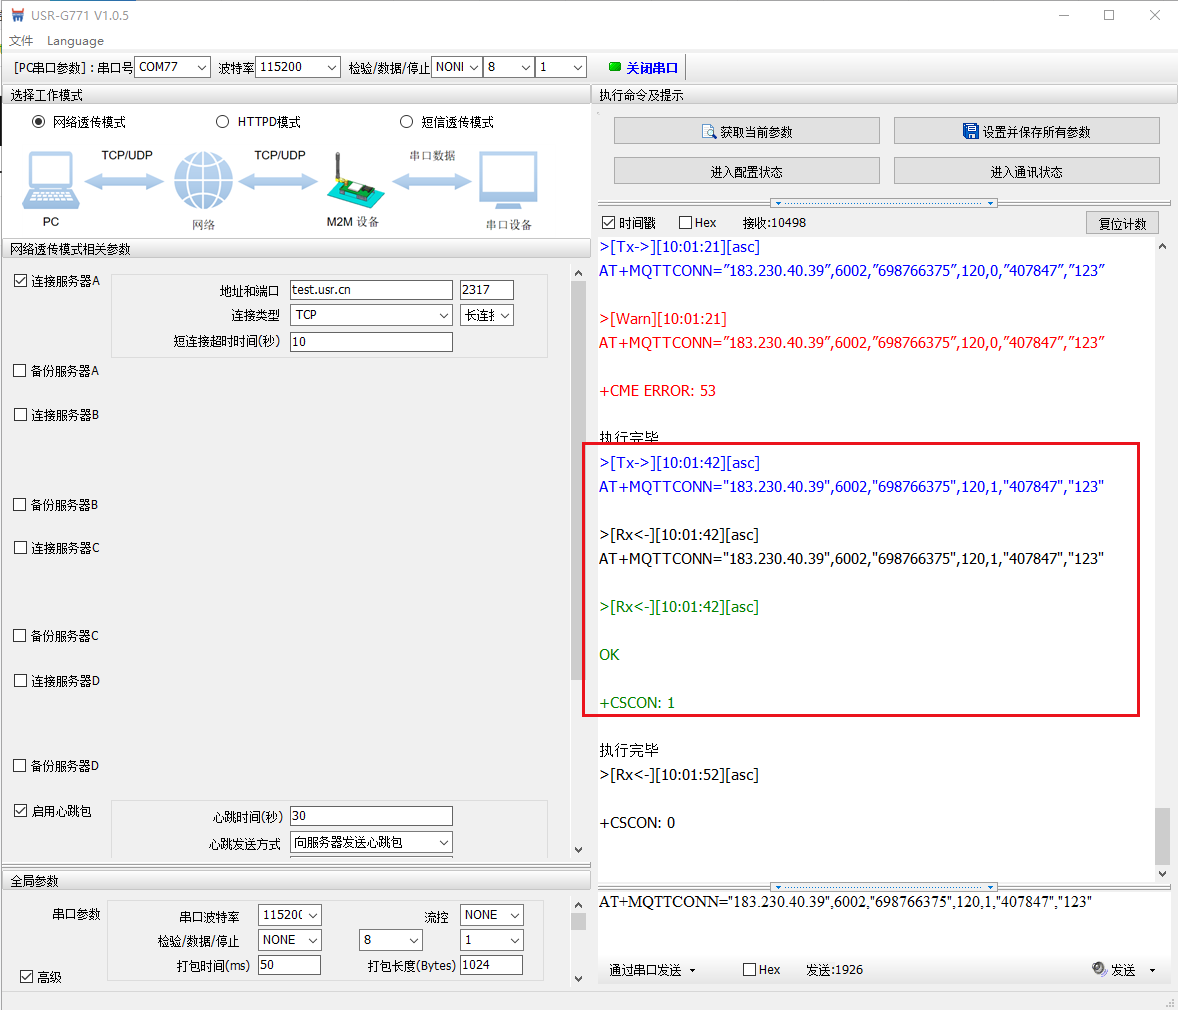The width and height of the screenshot is (1178, 1010).
Task: Click the send icon next to 发送
Action: 1099,969
